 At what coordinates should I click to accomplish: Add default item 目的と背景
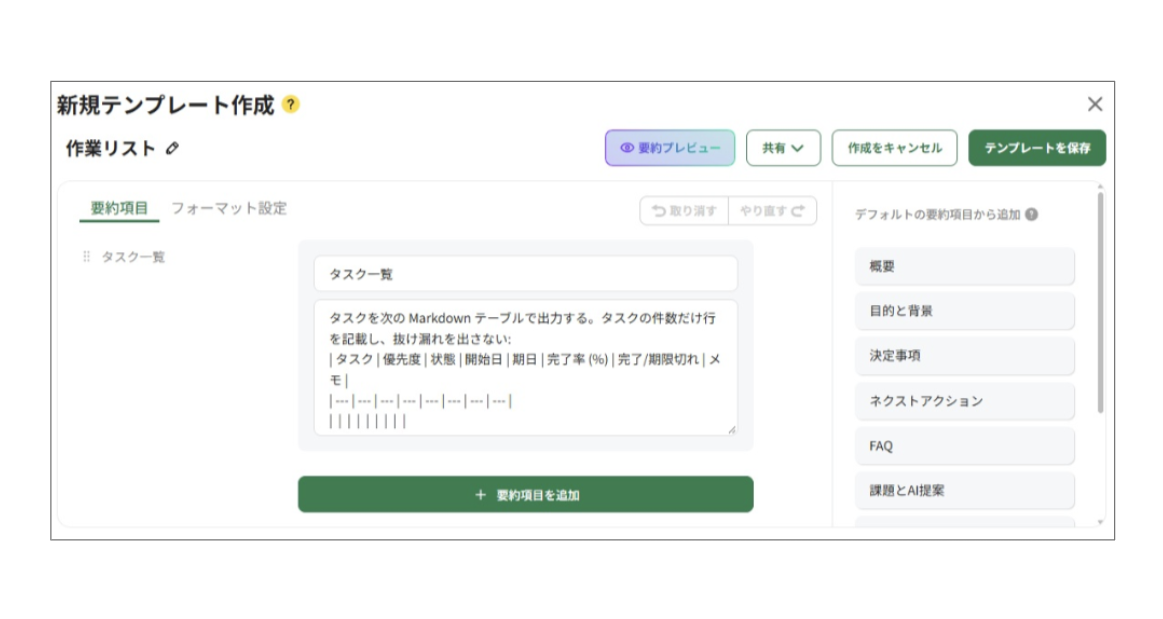click(964, 311)
